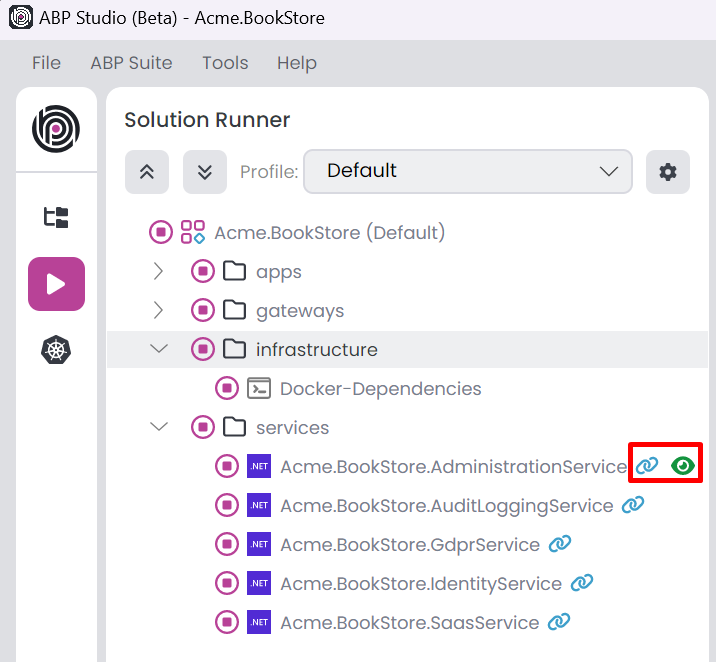Toggle run state of Docker-Dependencies
The height and width of the screenshot is (662, 716).
(227, 388)
